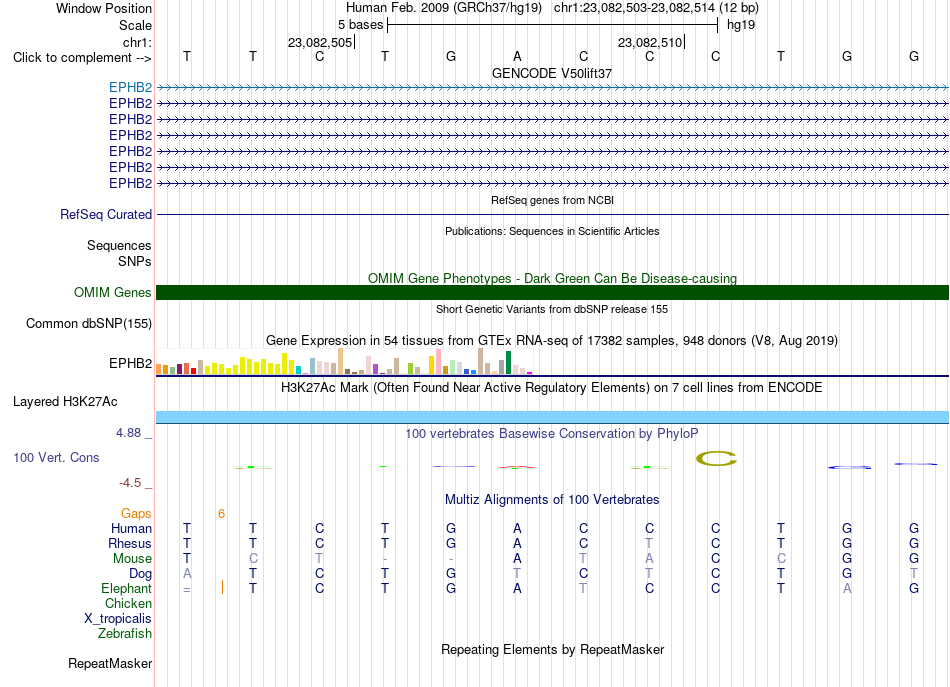Click the PhyloP maximum value 4.88
The width and height of the screenshot is (950, 687).
tap(128, 433)
